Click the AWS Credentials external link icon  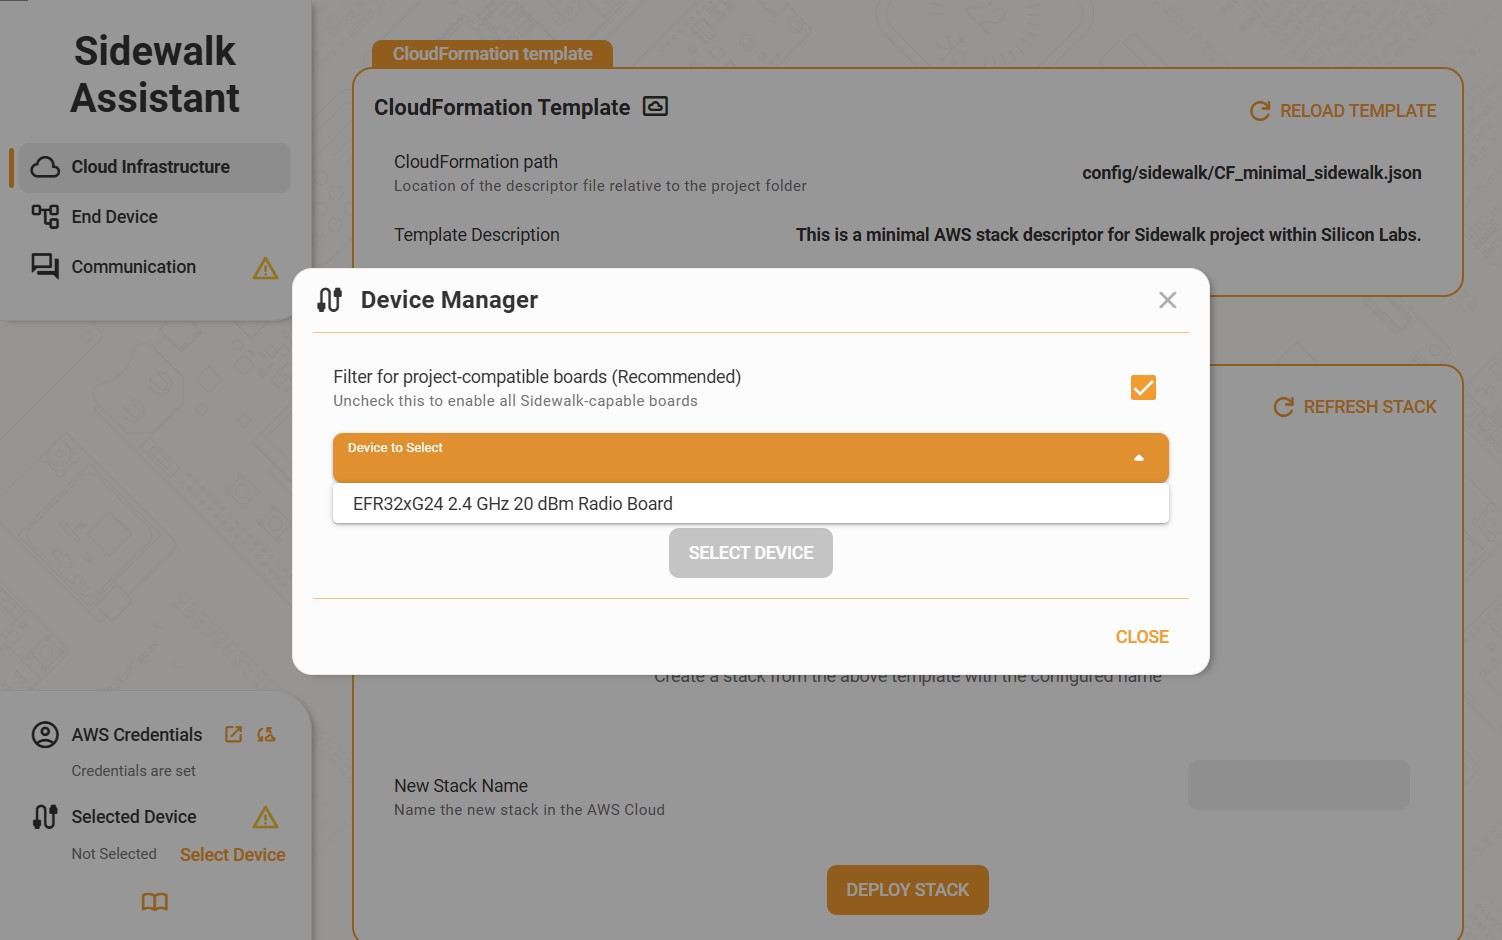[x=234, y=734]
